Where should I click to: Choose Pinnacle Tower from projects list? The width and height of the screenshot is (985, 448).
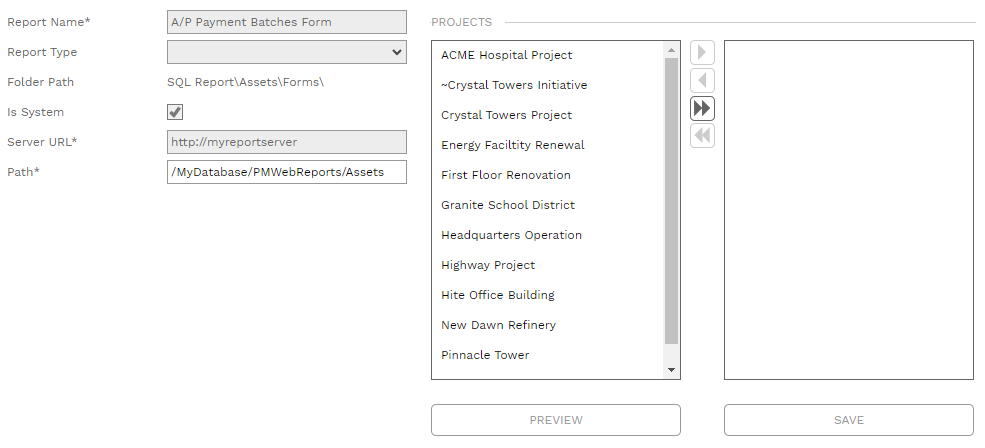pyautogui.click(x=485, y=355)
